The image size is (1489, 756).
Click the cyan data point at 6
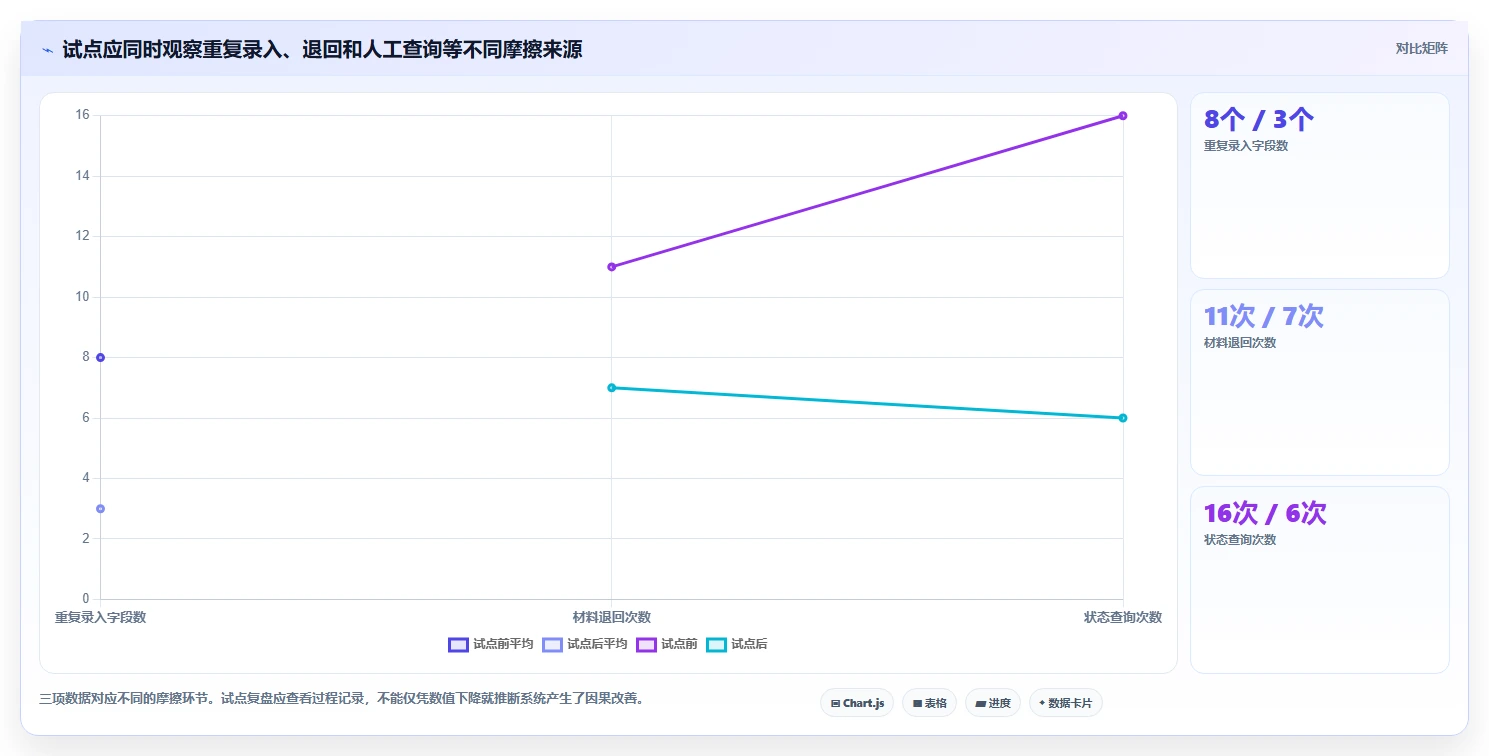[x=1123, y=418]
